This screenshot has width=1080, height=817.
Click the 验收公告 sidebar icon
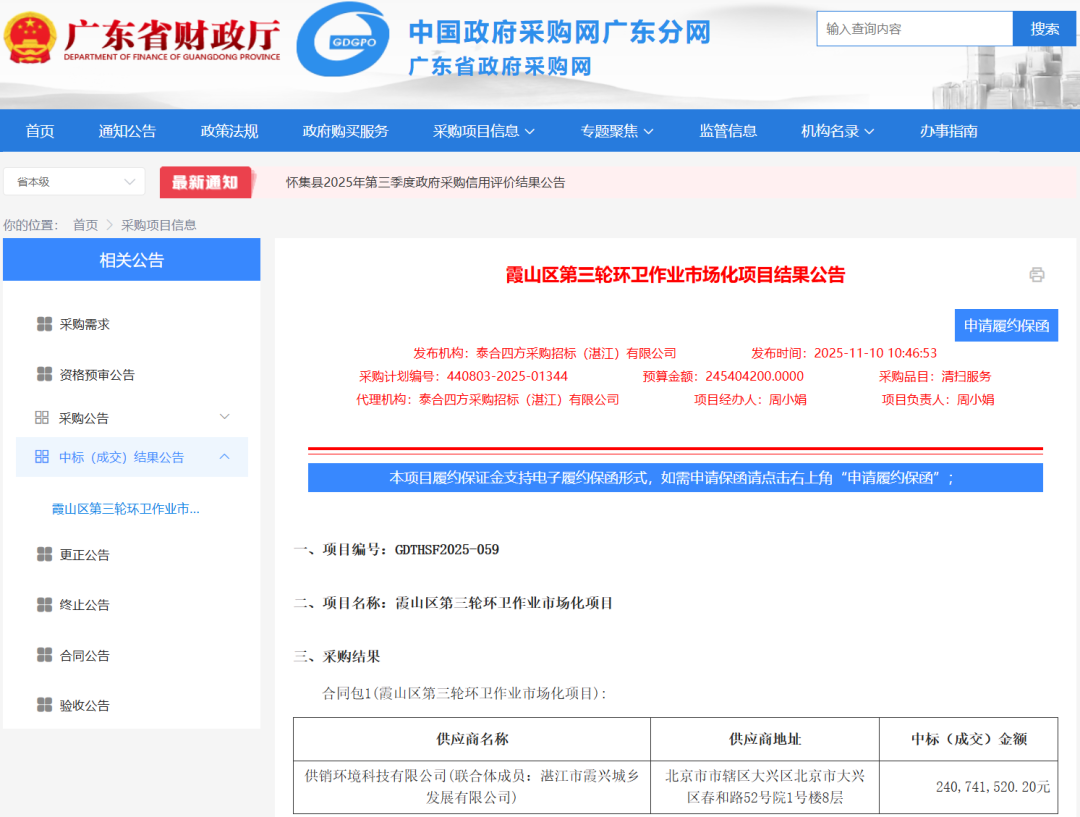45,704
